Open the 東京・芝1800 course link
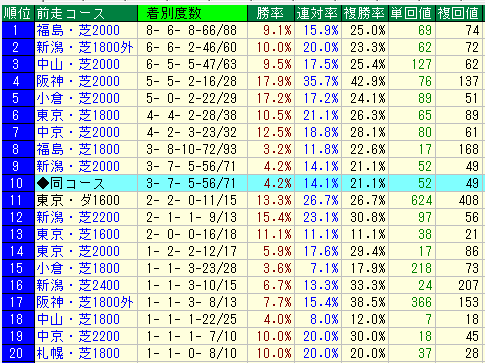485x363 pixels. click(x=78, y=116)
